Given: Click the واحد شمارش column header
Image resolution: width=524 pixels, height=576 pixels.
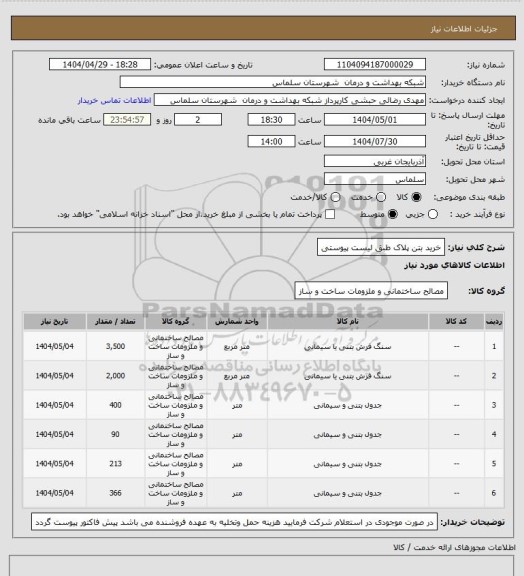Looking at the screenshot, I should 237,321.
